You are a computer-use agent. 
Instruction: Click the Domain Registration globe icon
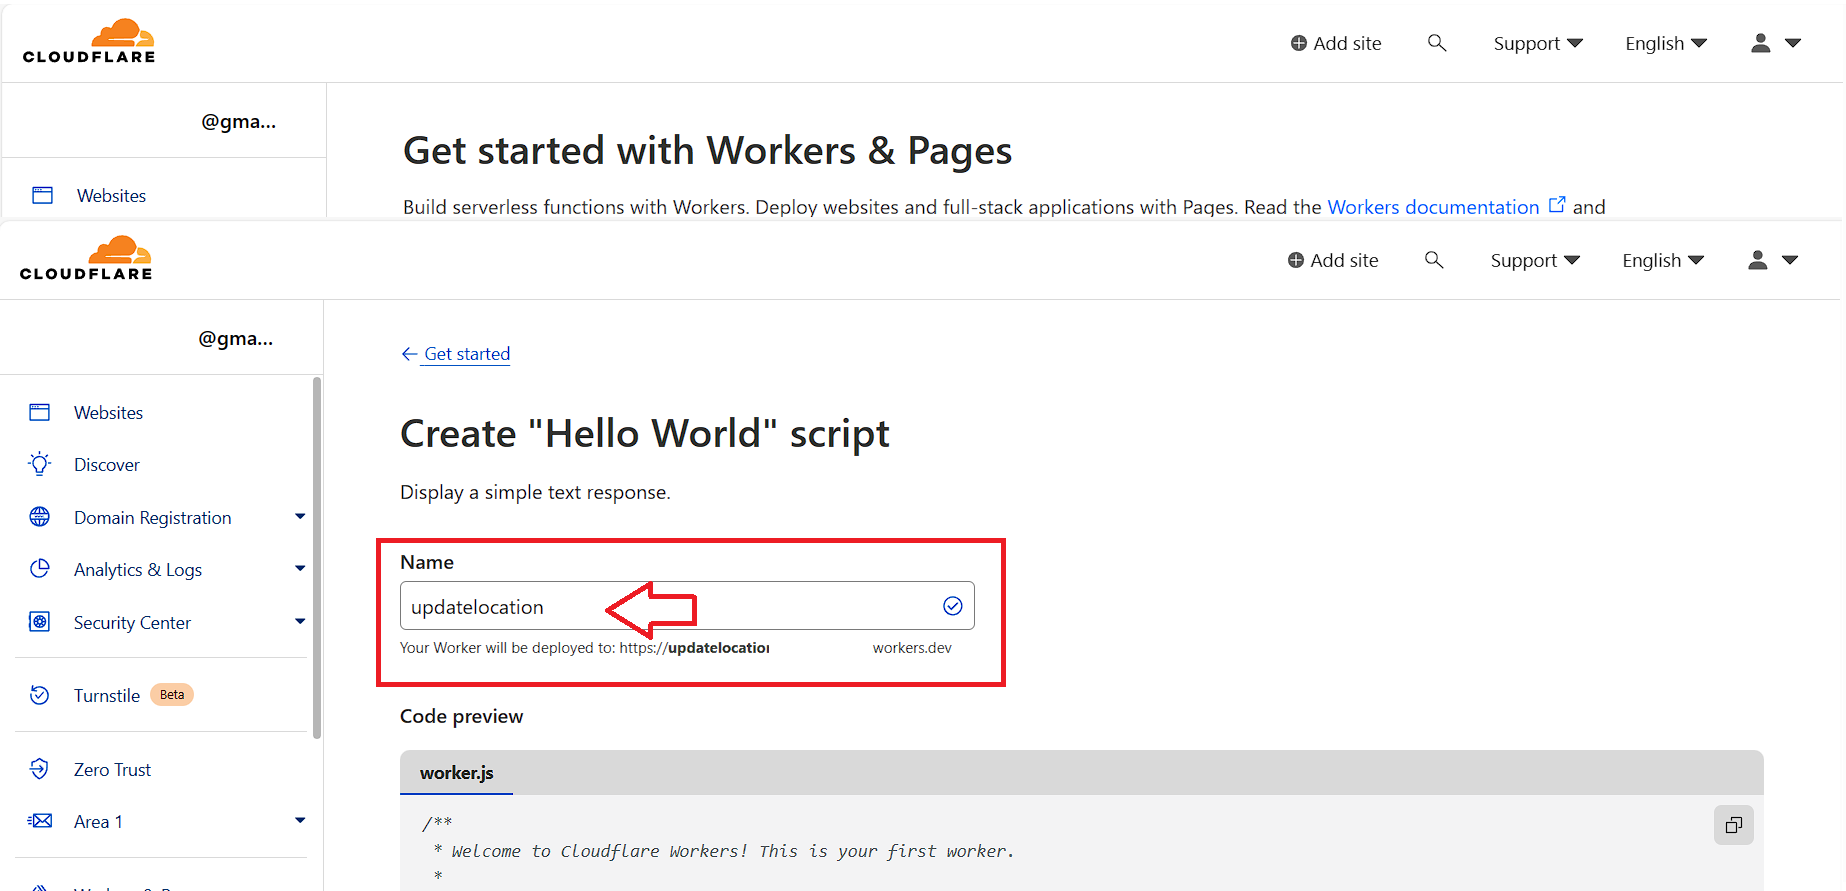coord(40,517)
